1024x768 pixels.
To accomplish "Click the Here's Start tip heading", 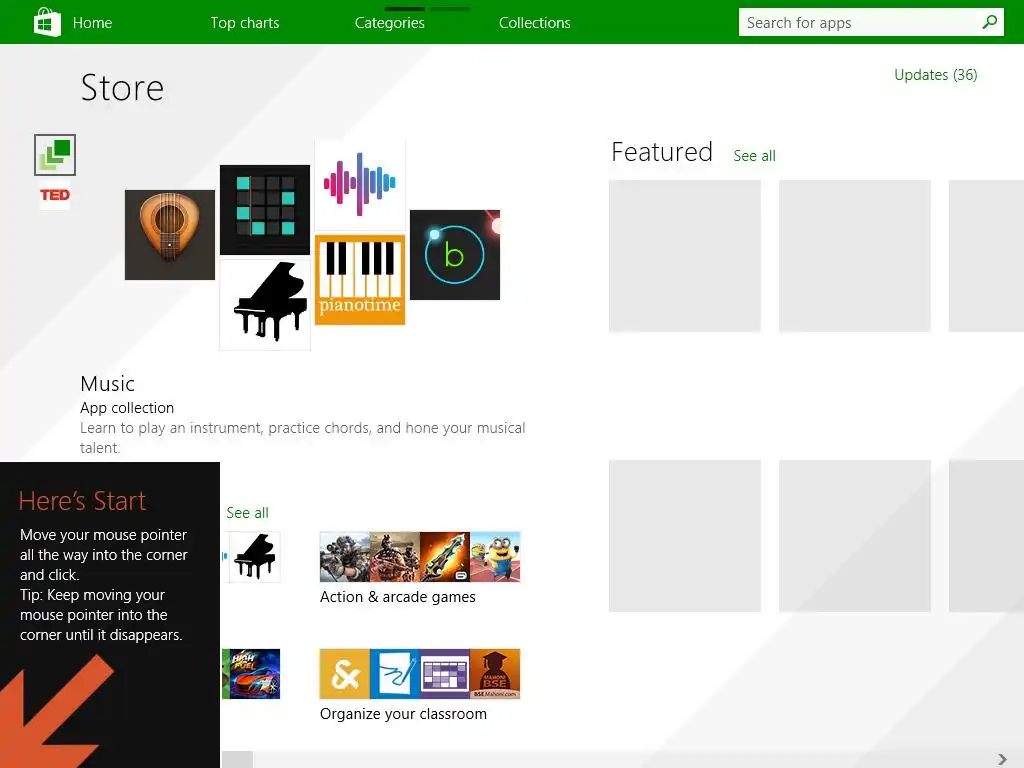I will 82,501.
